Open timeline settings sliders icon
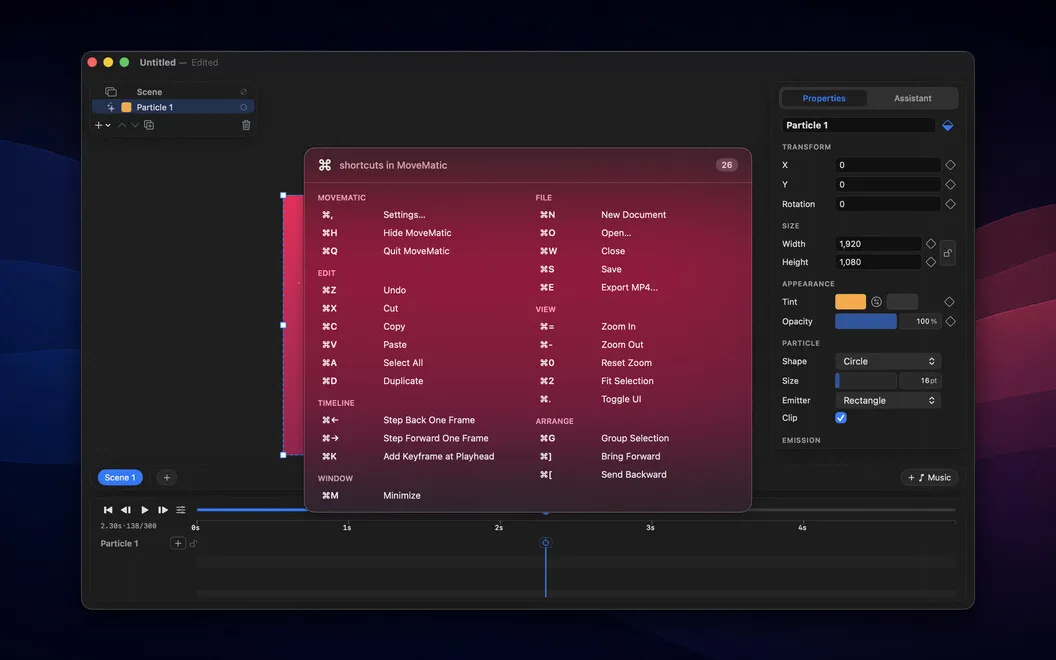This screenshot has height=660, width=1056. (180, 510)
